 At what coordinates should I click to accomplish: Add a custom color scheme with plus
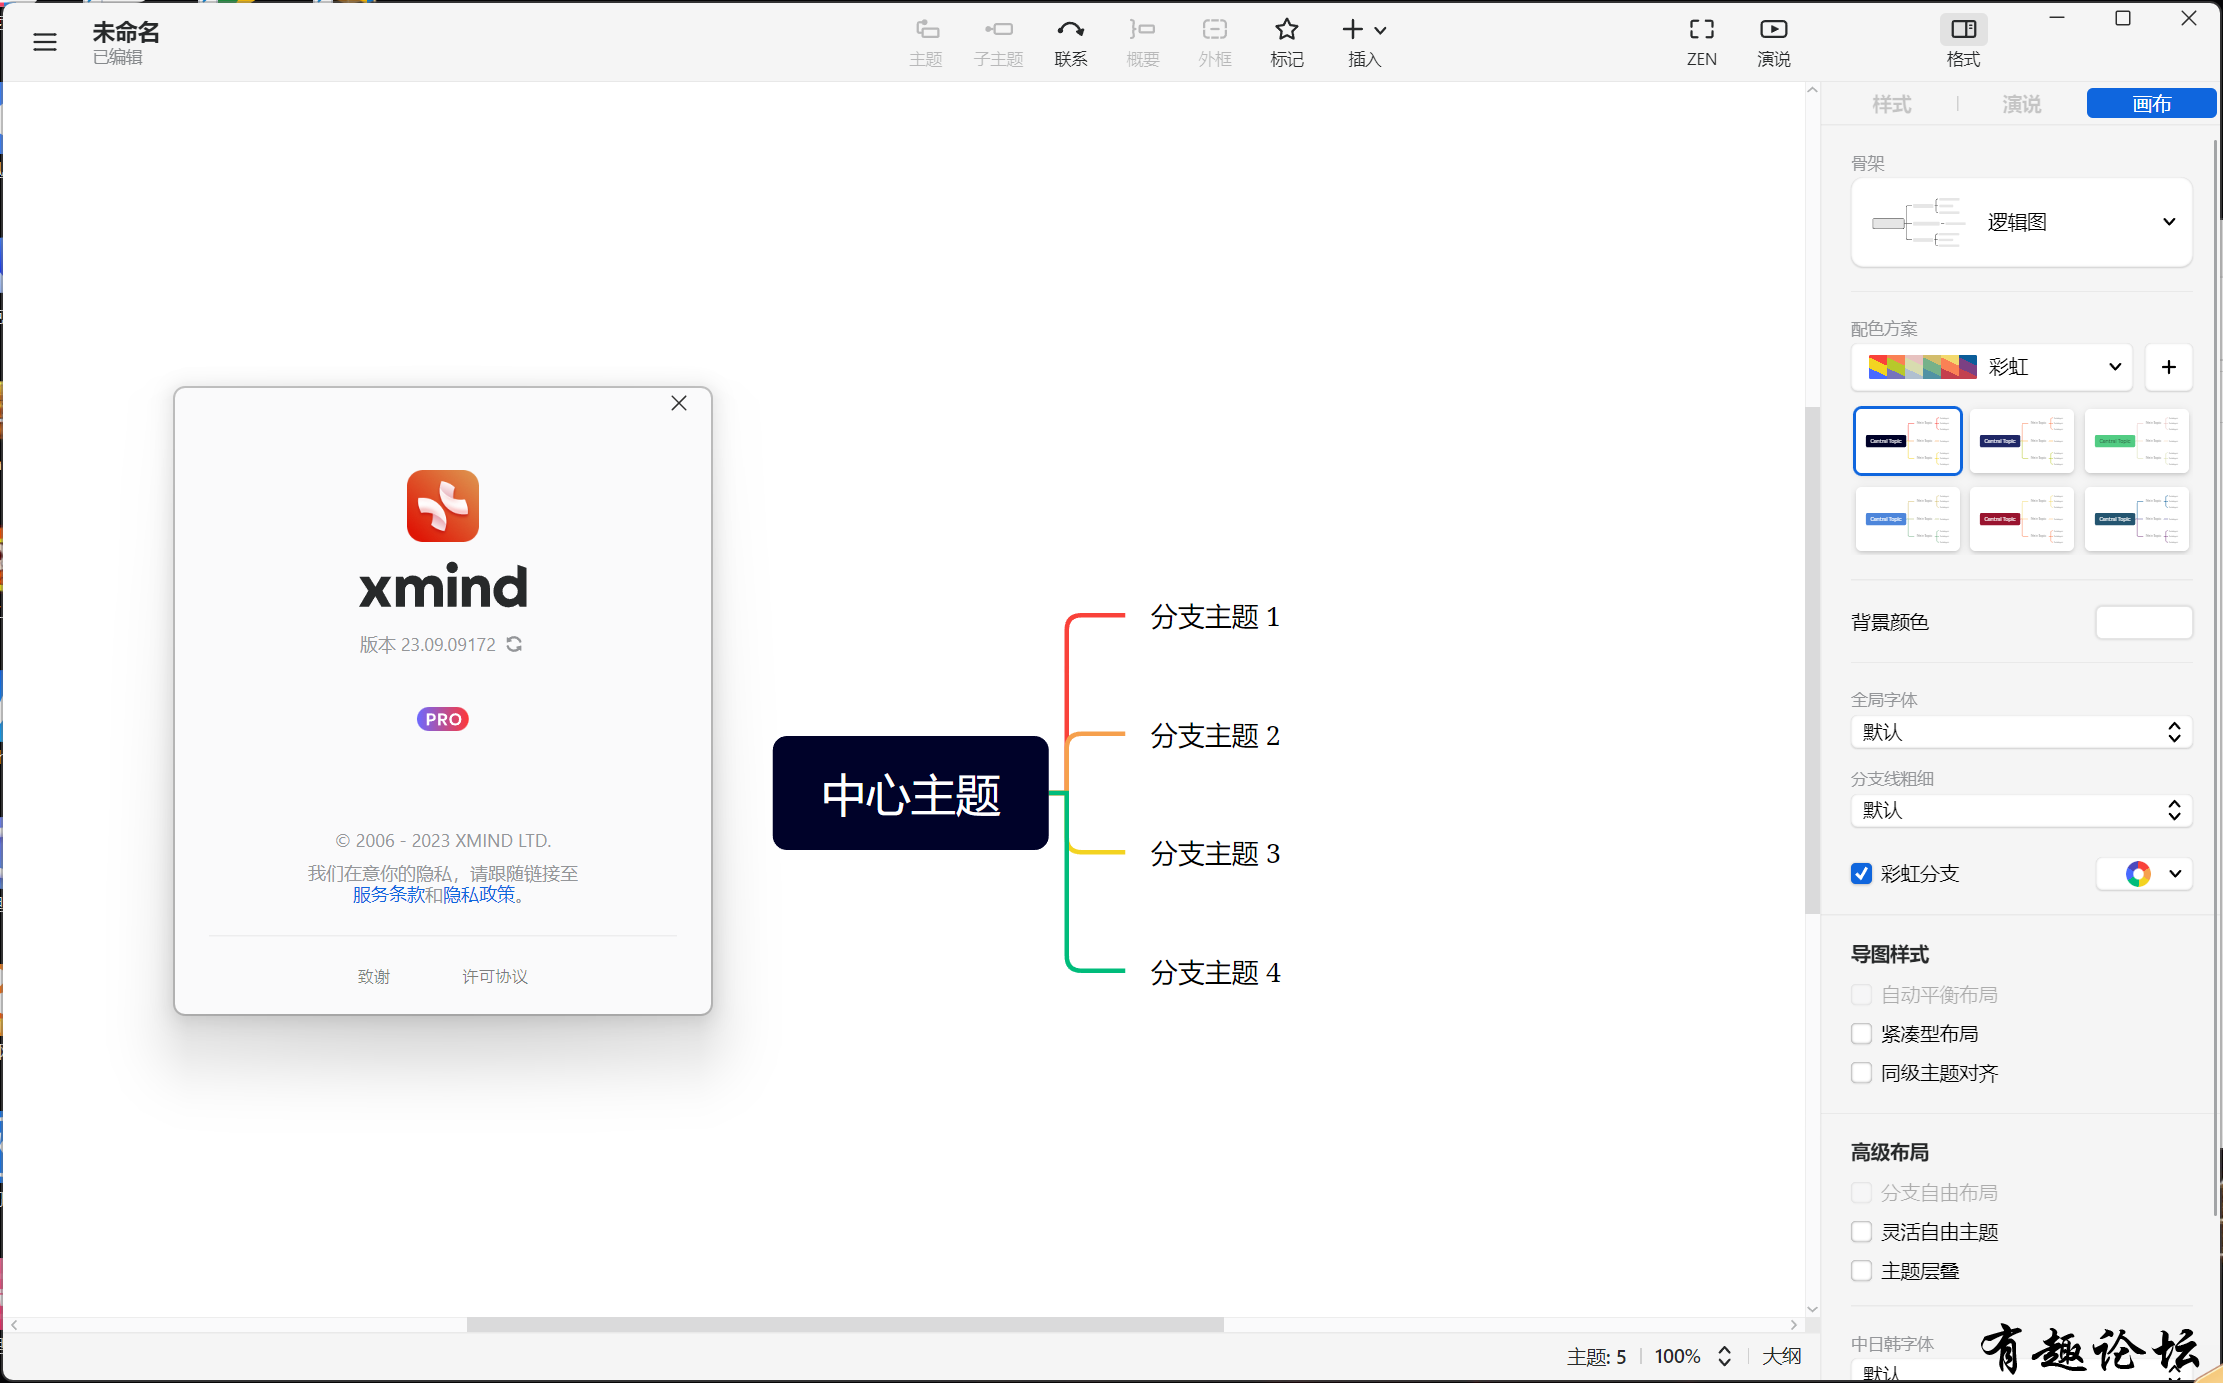coord(2168,367)
